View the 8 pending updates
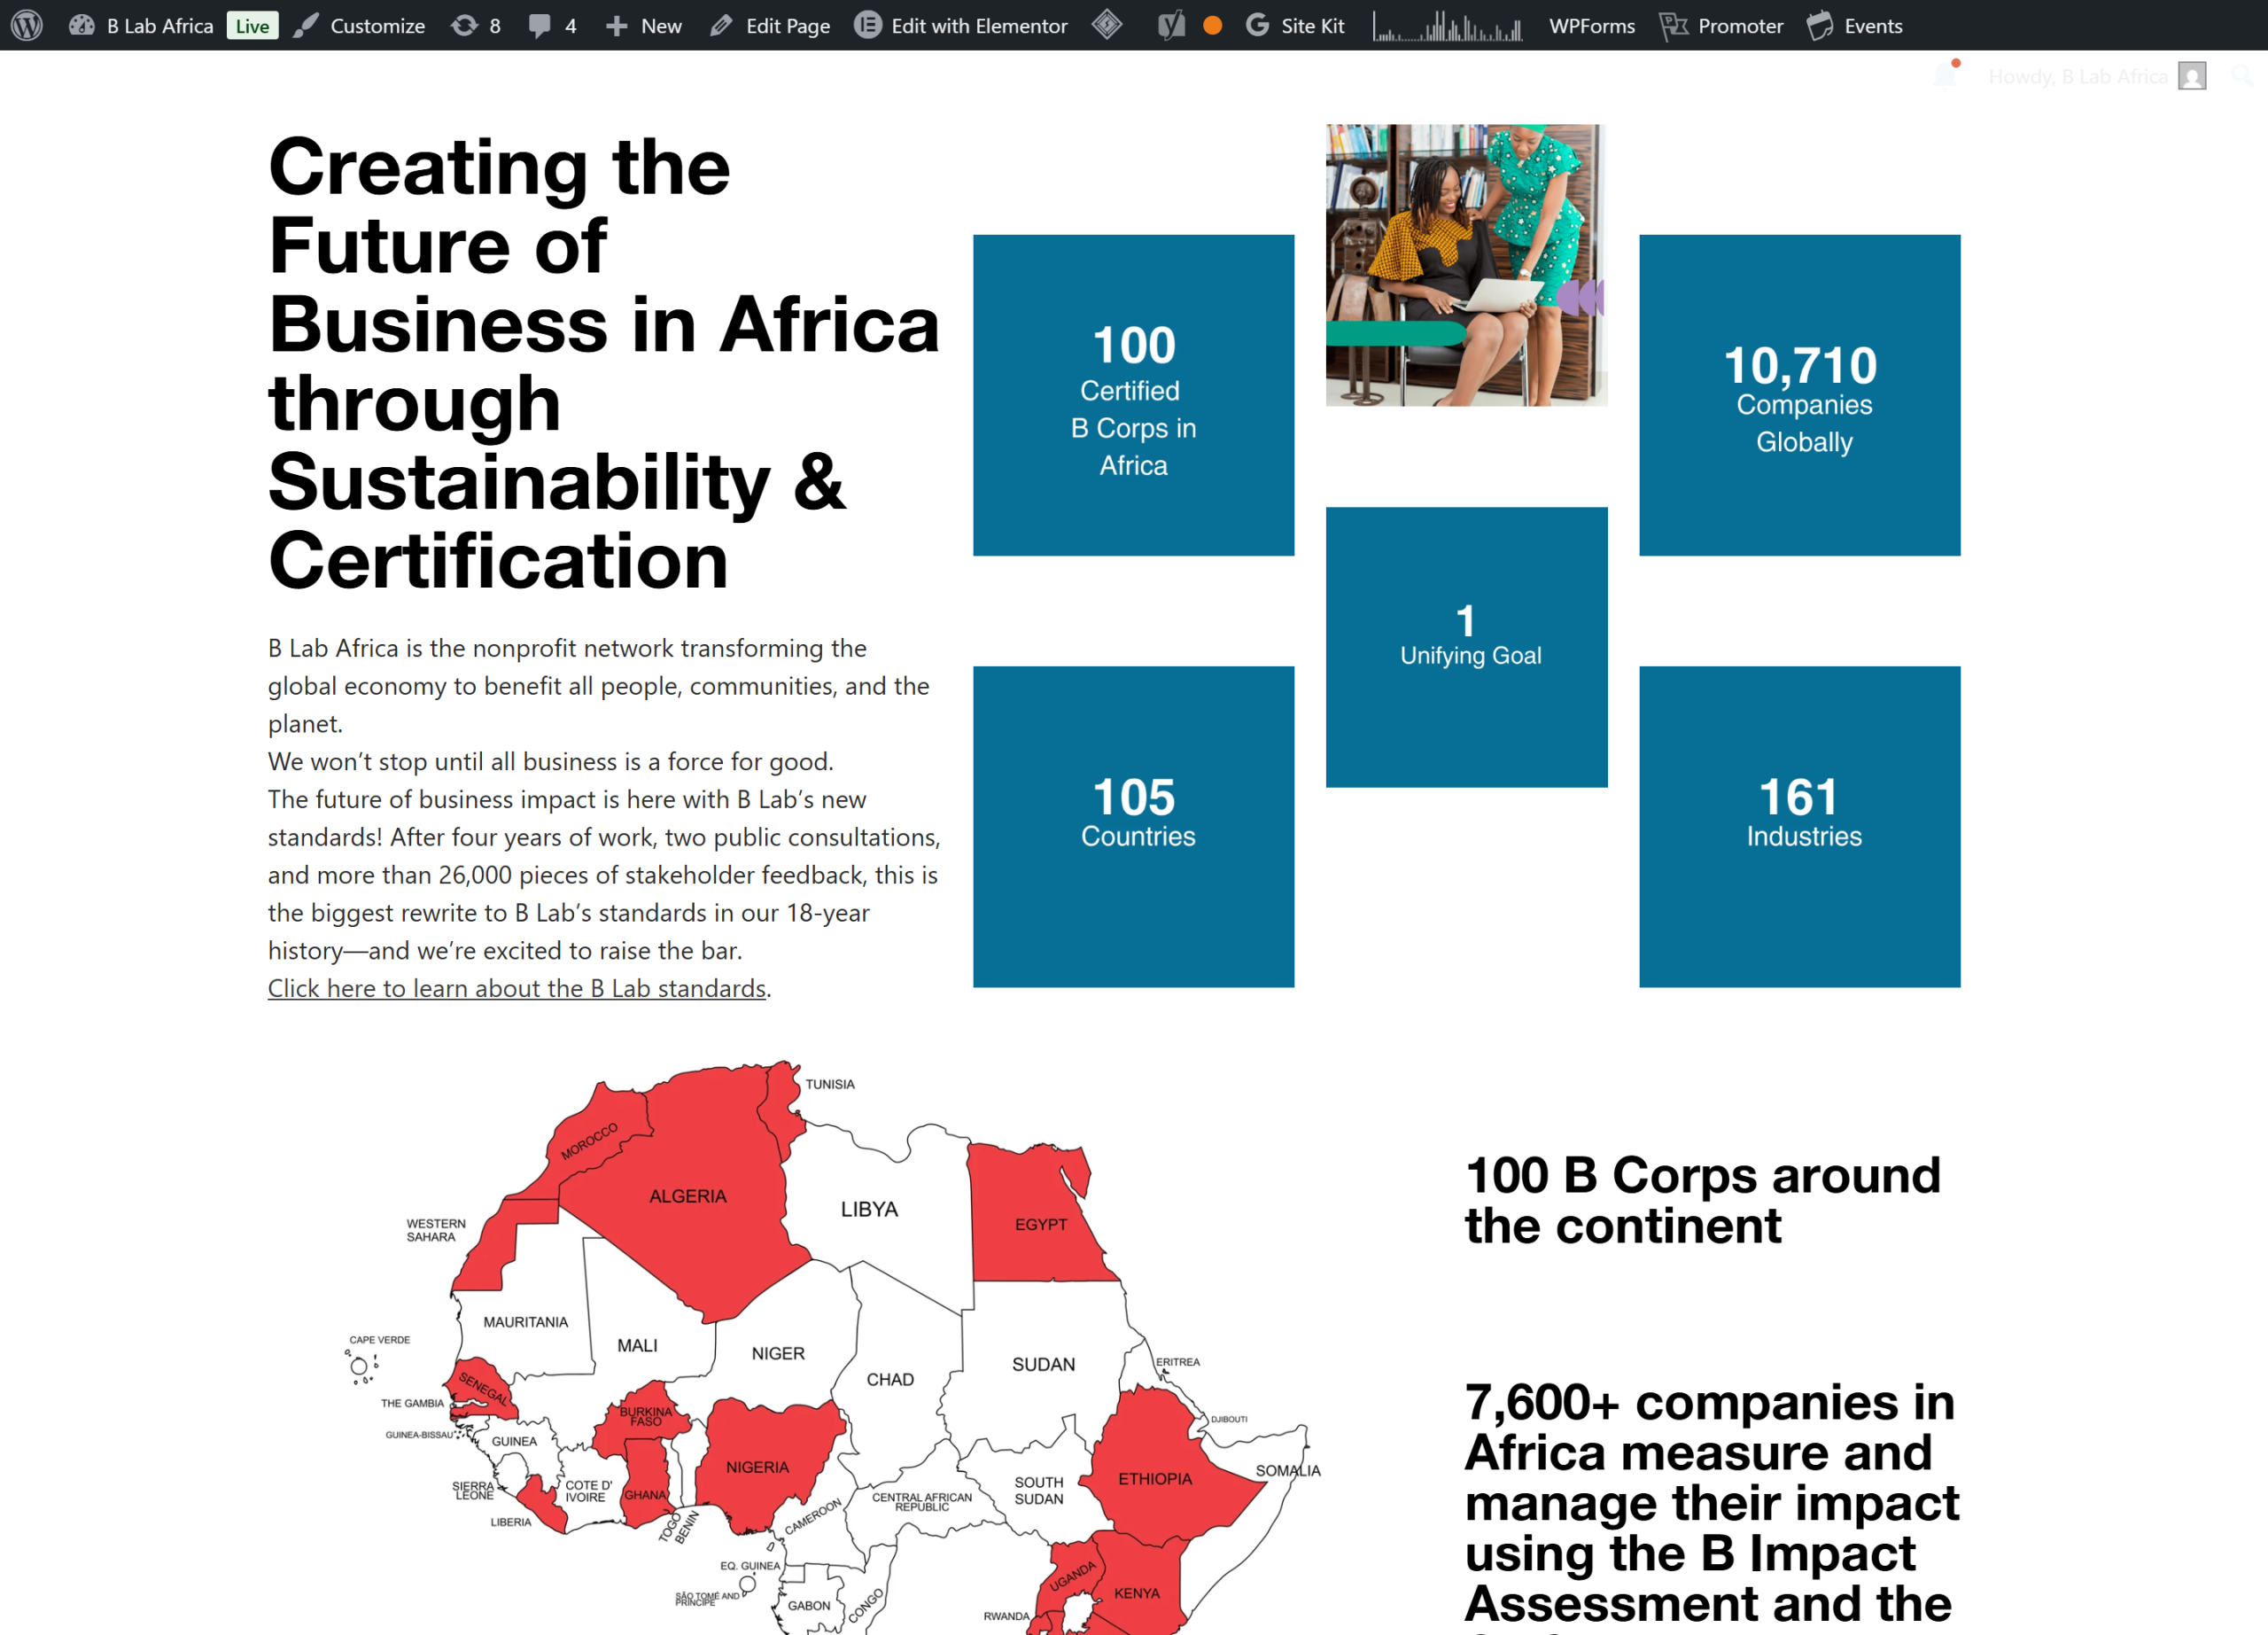The width and height of the screenshot is (2268, 1635). (x=476, y=25)
